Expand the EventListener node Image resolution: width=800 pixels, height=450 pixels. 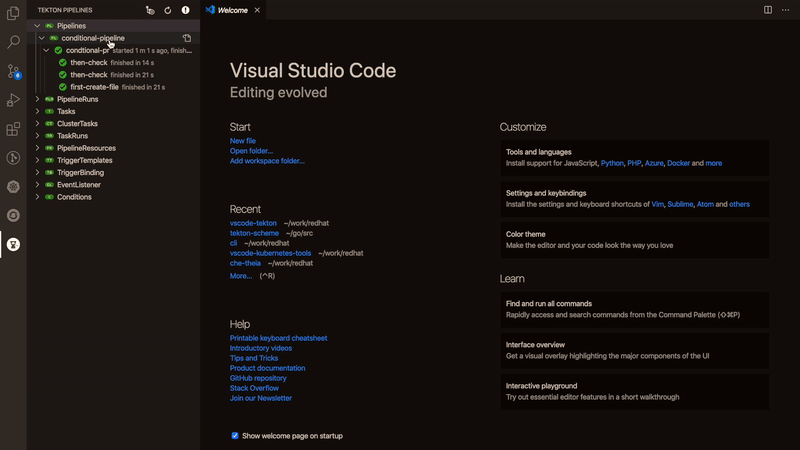point(37,185)
